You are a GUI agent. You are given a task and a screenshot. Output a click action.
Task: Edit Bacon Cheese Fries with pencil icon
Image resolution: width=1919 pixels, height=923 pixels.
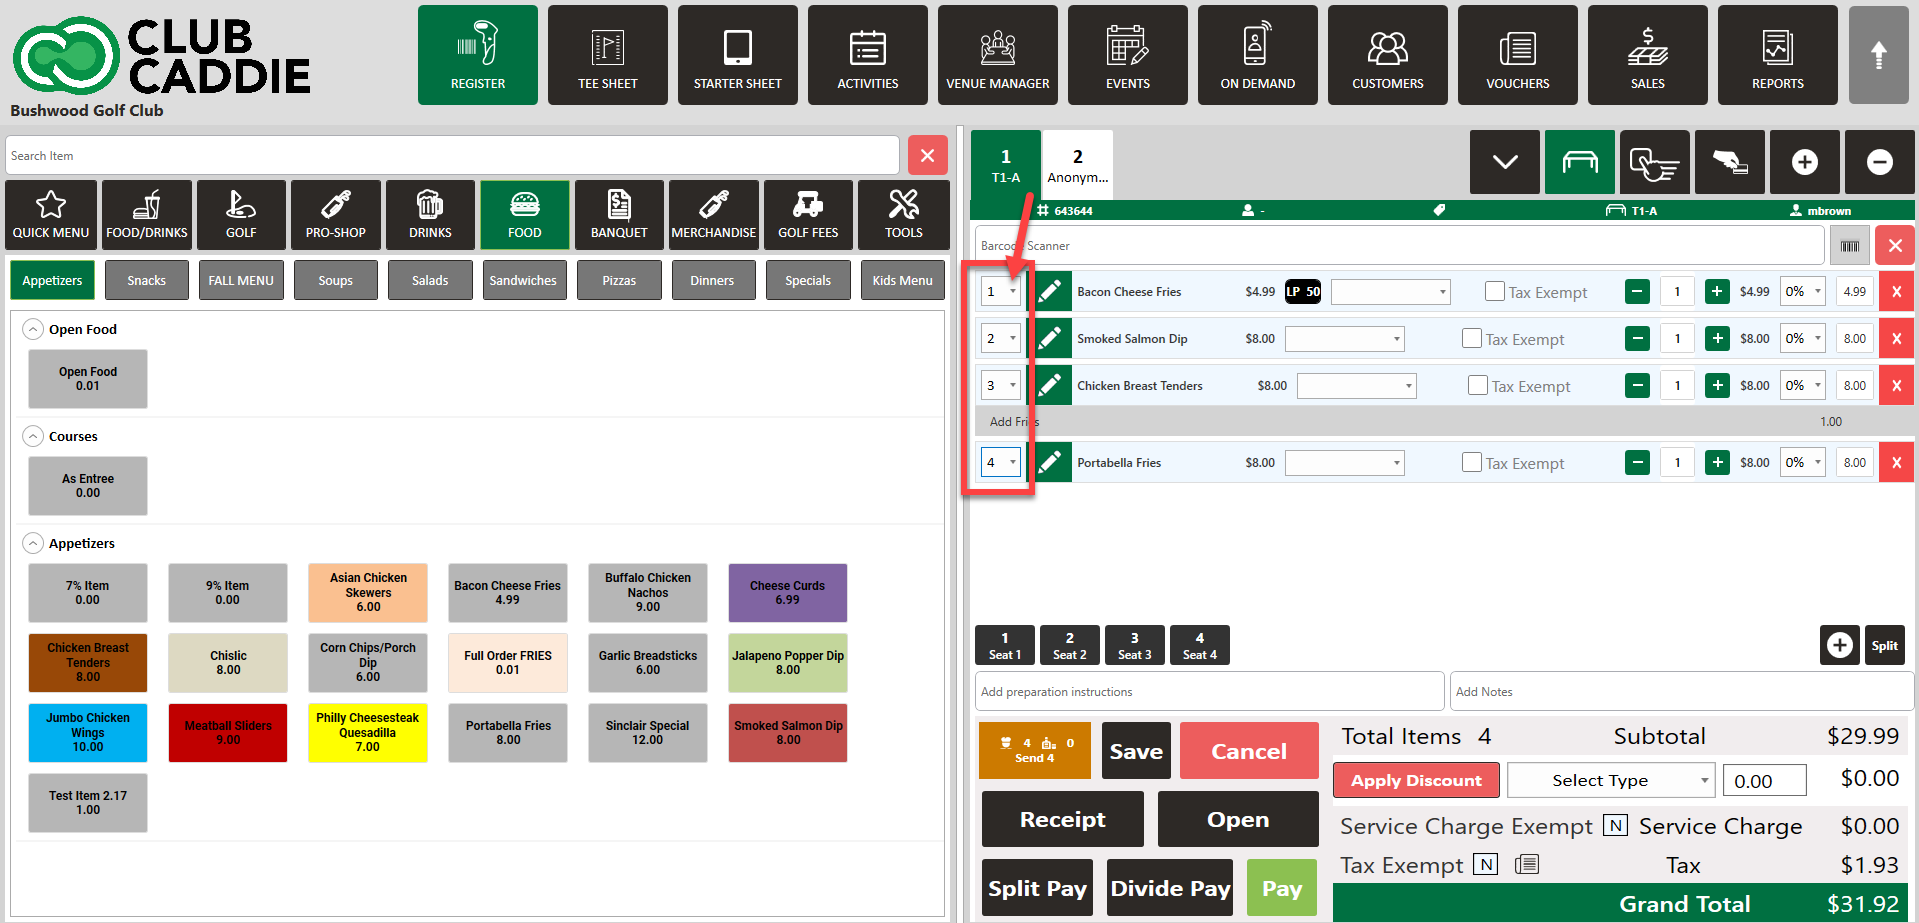pos(1050,292)
